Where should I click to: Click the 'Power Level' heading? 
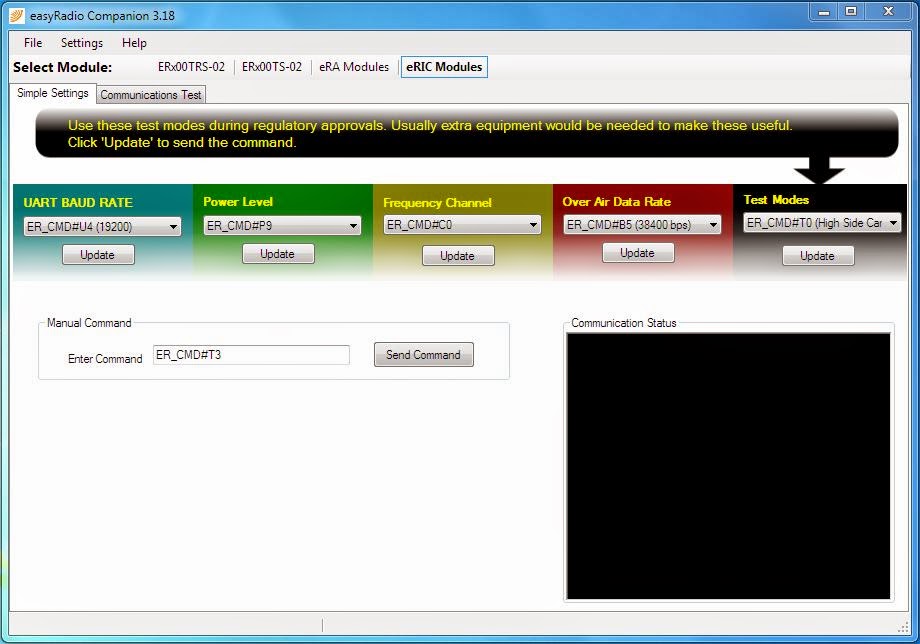238,202
